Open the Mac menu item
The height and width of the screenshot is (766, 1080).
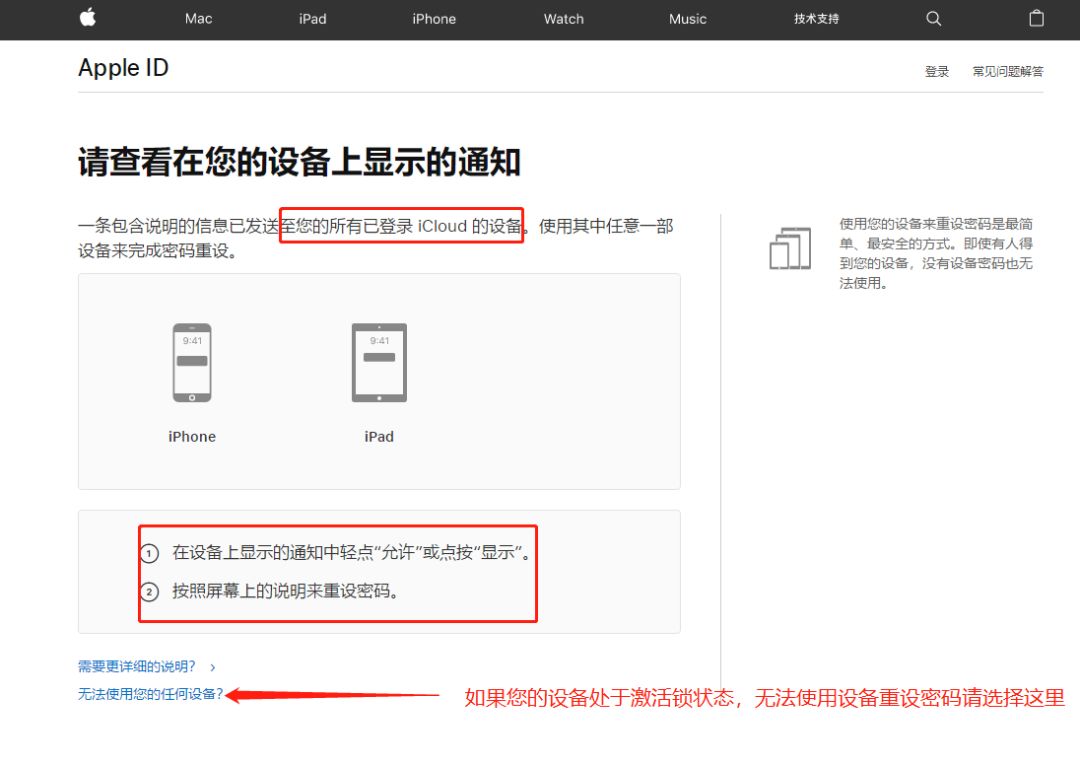(197, 18)
